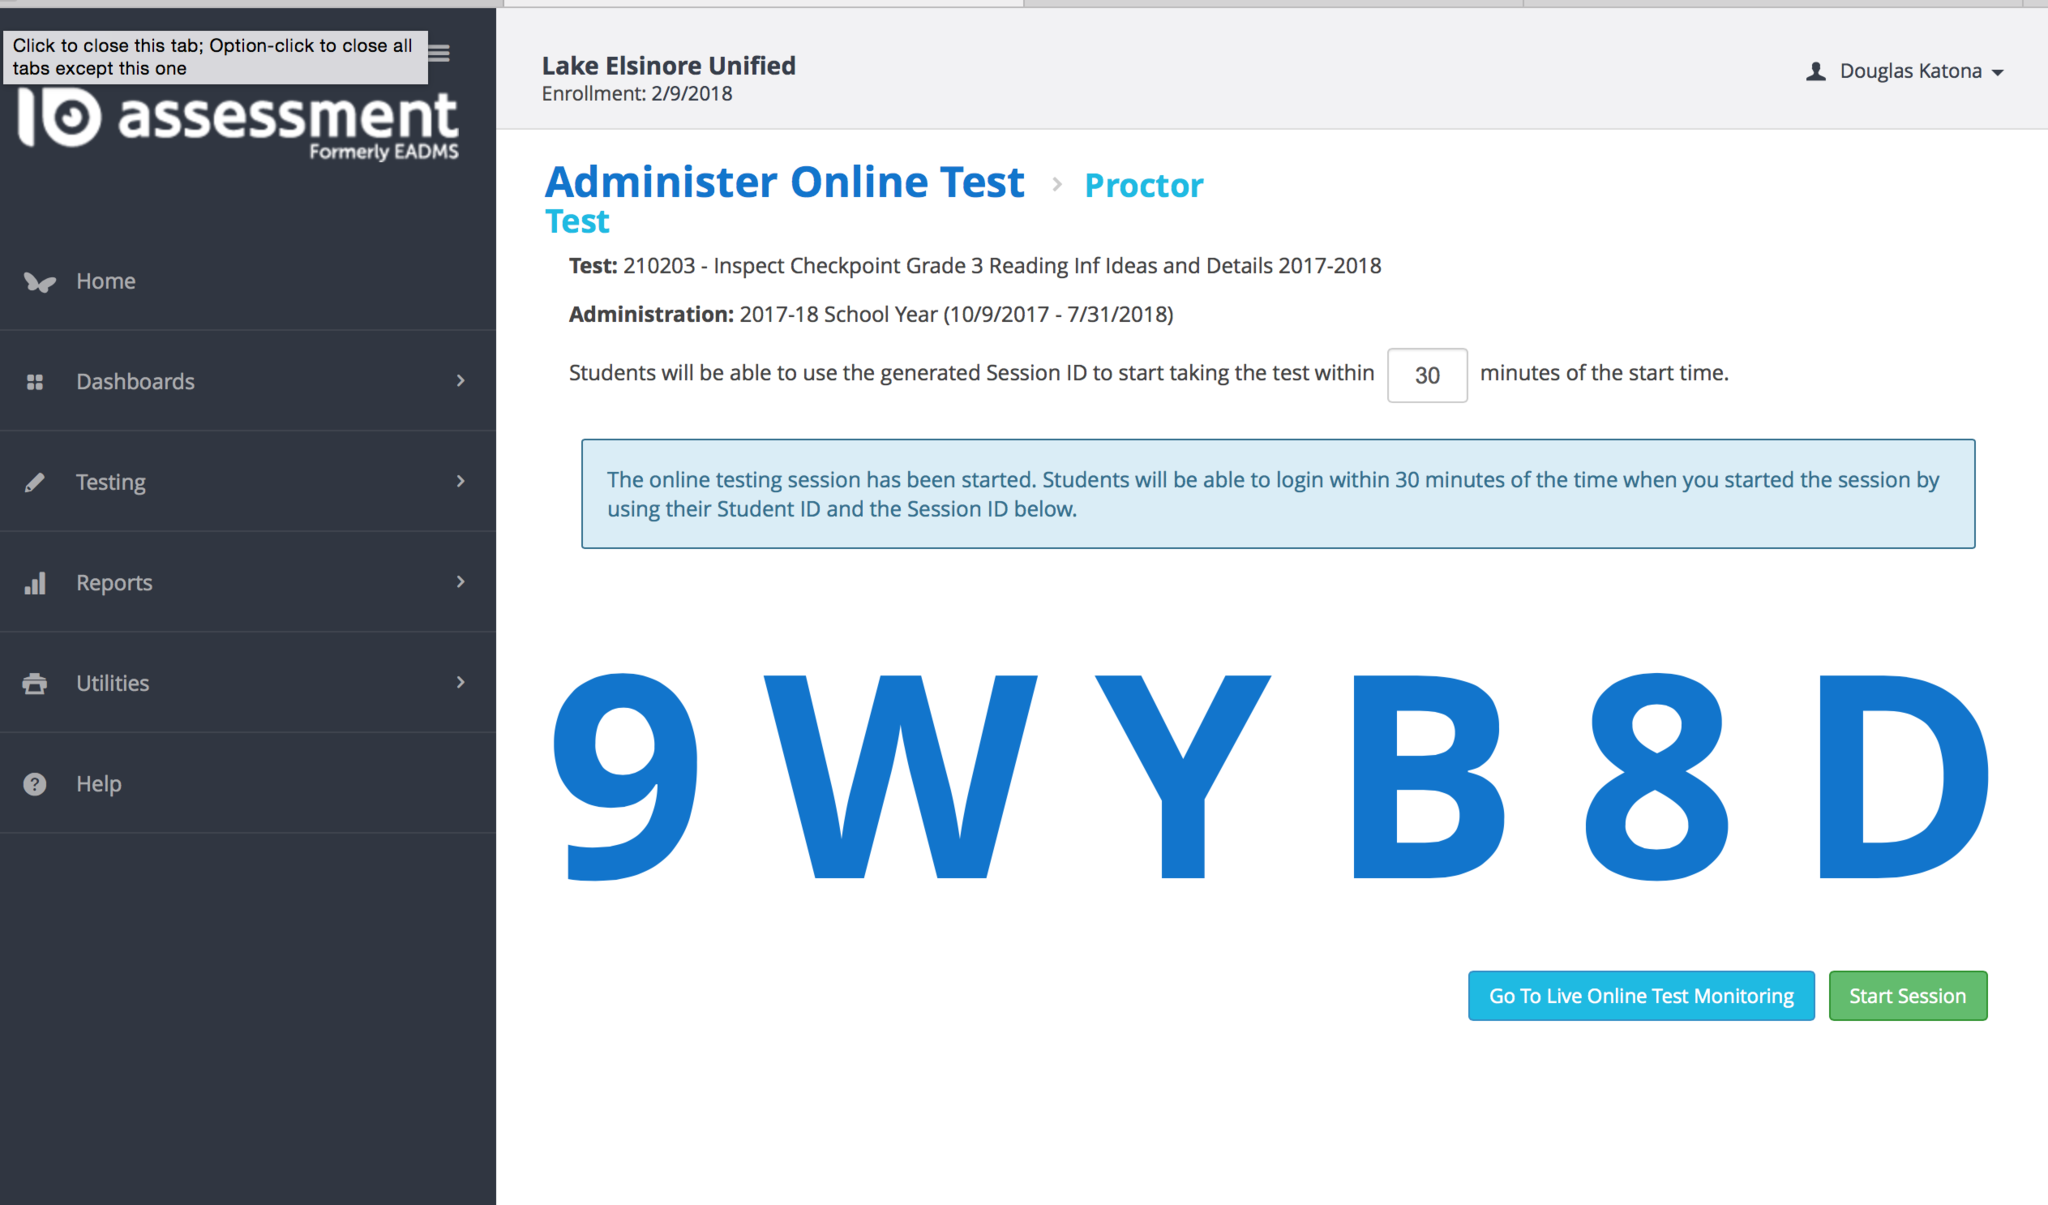Go To Live Online Test Monitoring
Image resolution: width=2048 pixels, height=1205 pixels.
point(1640,996)
